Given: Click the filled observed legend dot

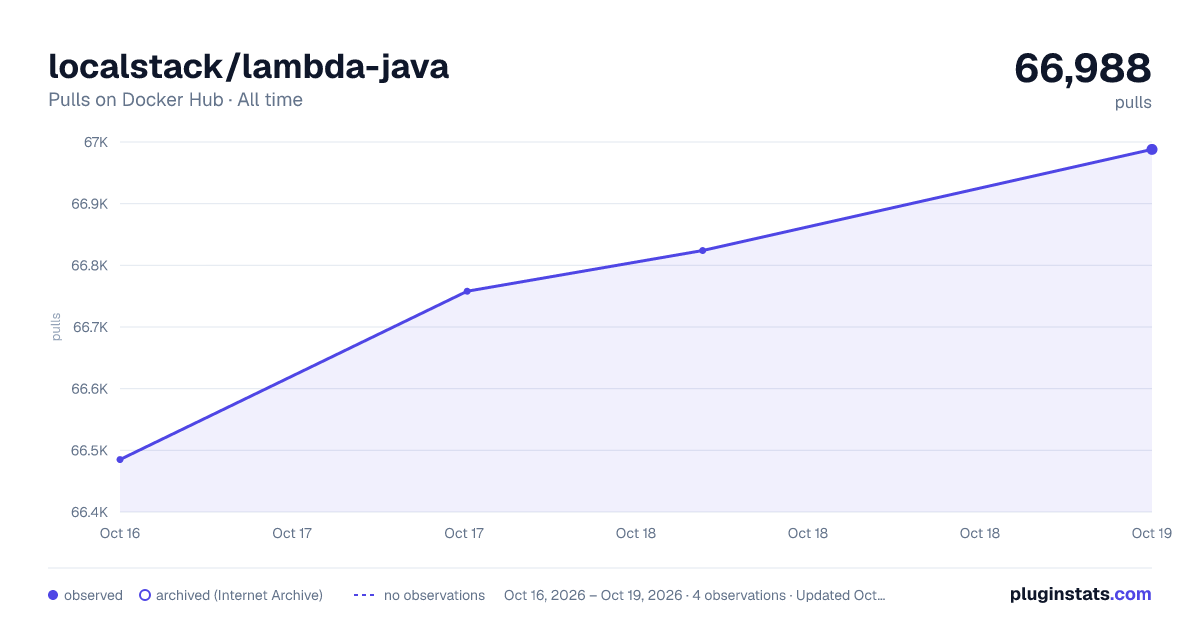Looking at the screenshot, I should (53, 595).
